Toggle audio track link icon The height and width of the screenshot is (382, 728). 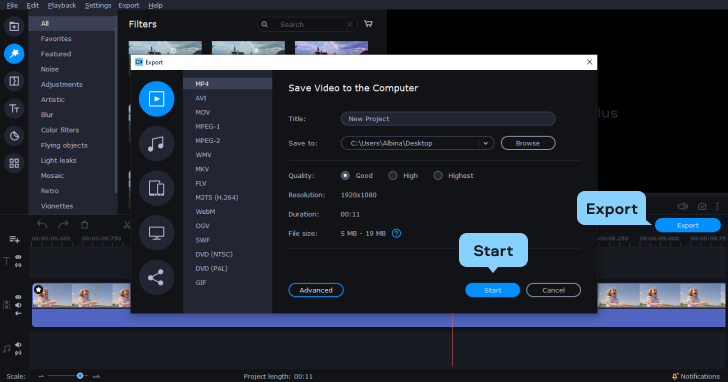tap(18, 353)
